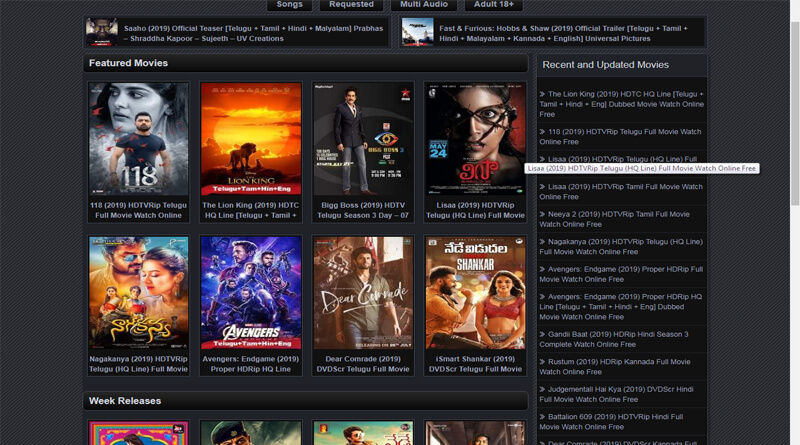This screenshot has width=800, height=445.
Task: Select the iSmart Shankar poster
Action: [x=474, y=293]
